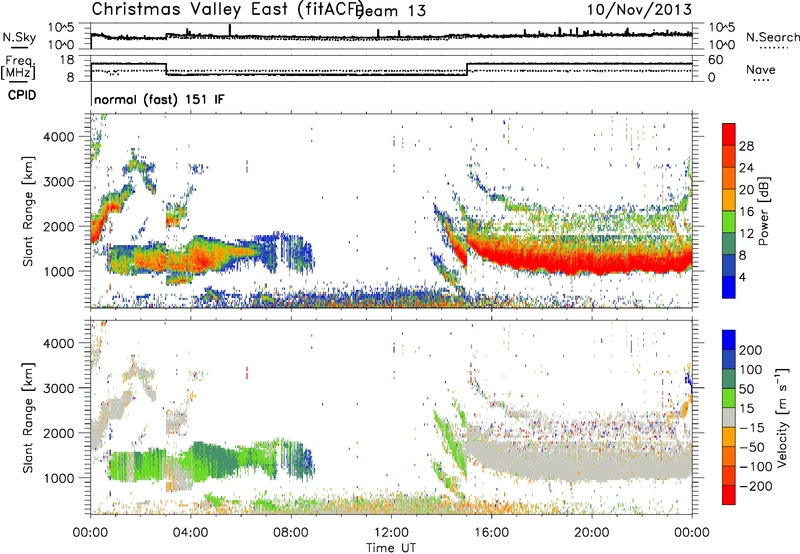
Task: Click the "24" value on Power colorbar
Action: (746, 168)
